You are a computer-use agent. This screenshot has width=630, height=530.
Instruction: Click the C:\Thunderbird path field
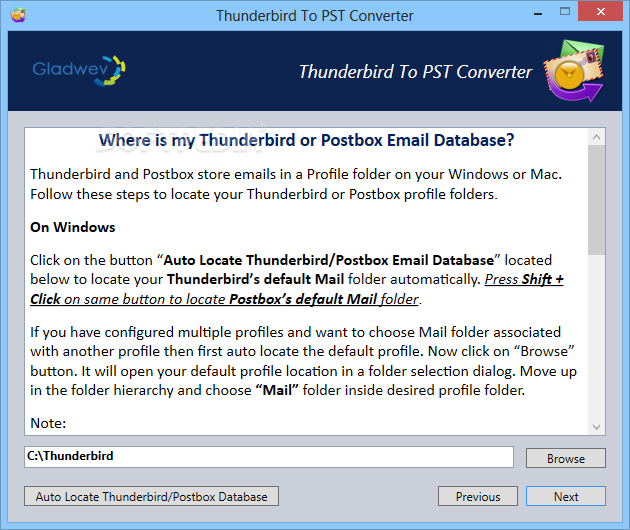coord(269,457)
